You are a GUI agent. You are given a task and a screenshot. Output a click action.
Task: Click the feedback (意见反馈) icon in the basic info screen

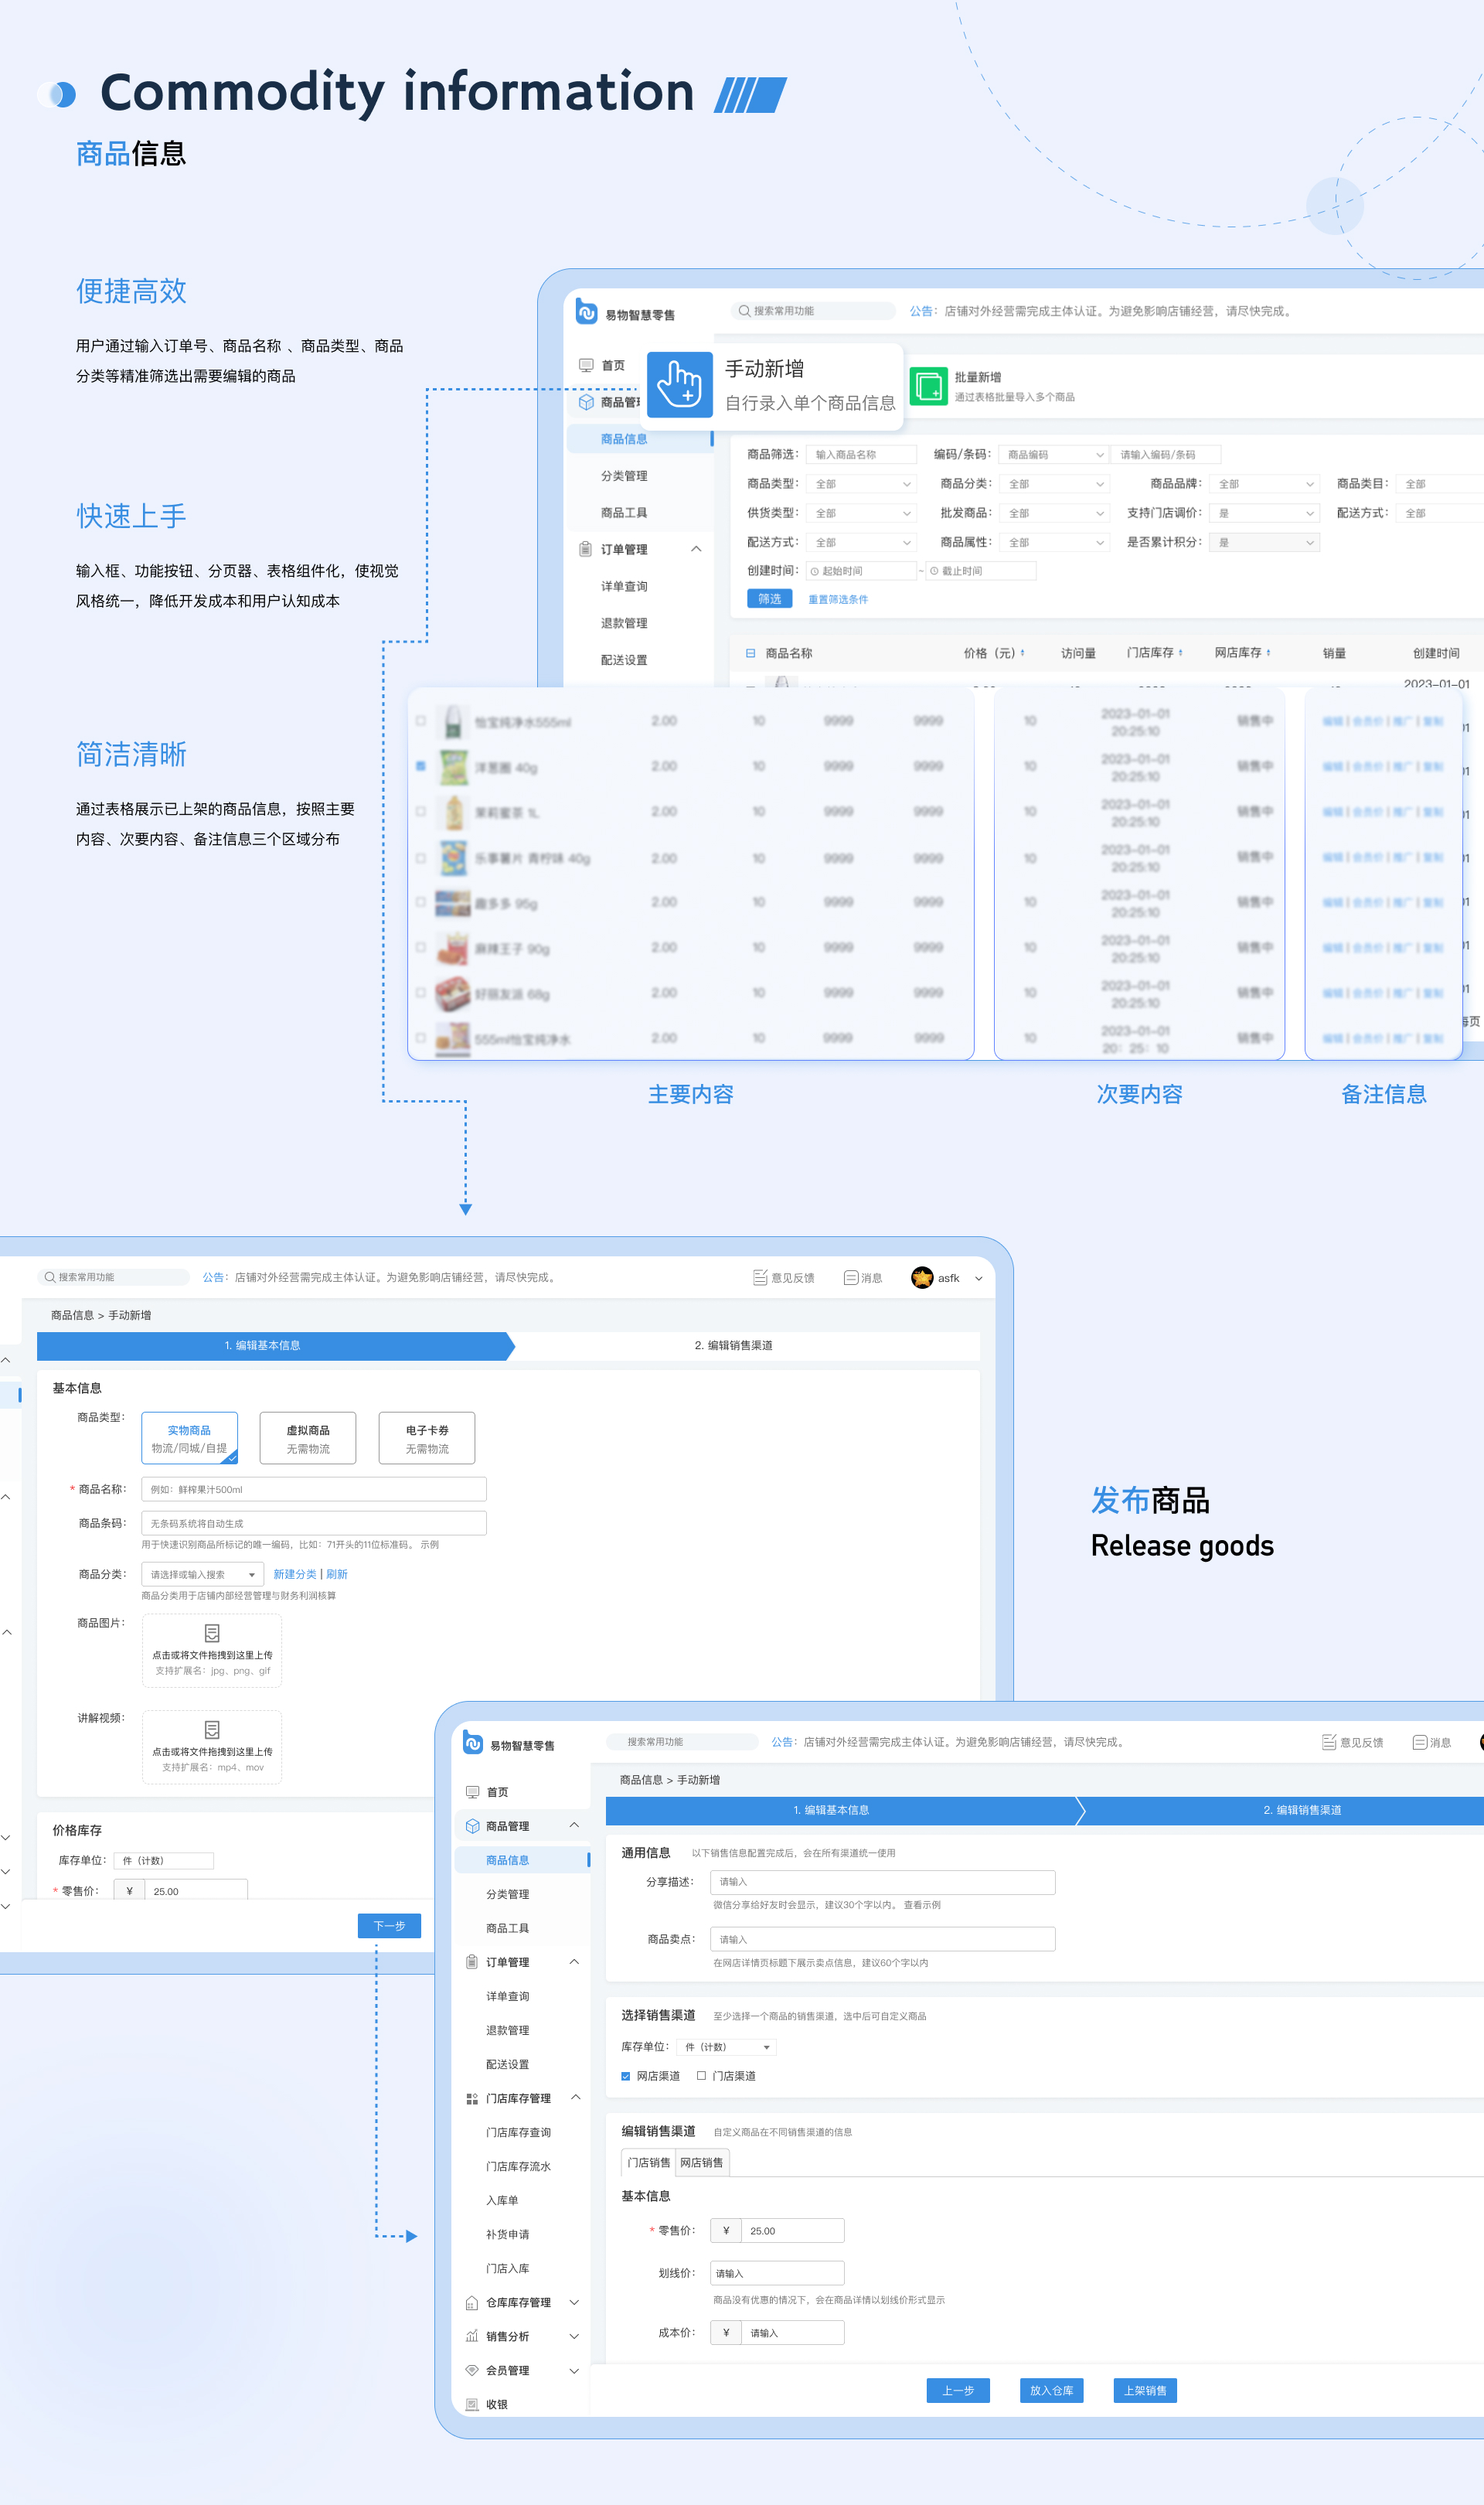coord(760,1277)
